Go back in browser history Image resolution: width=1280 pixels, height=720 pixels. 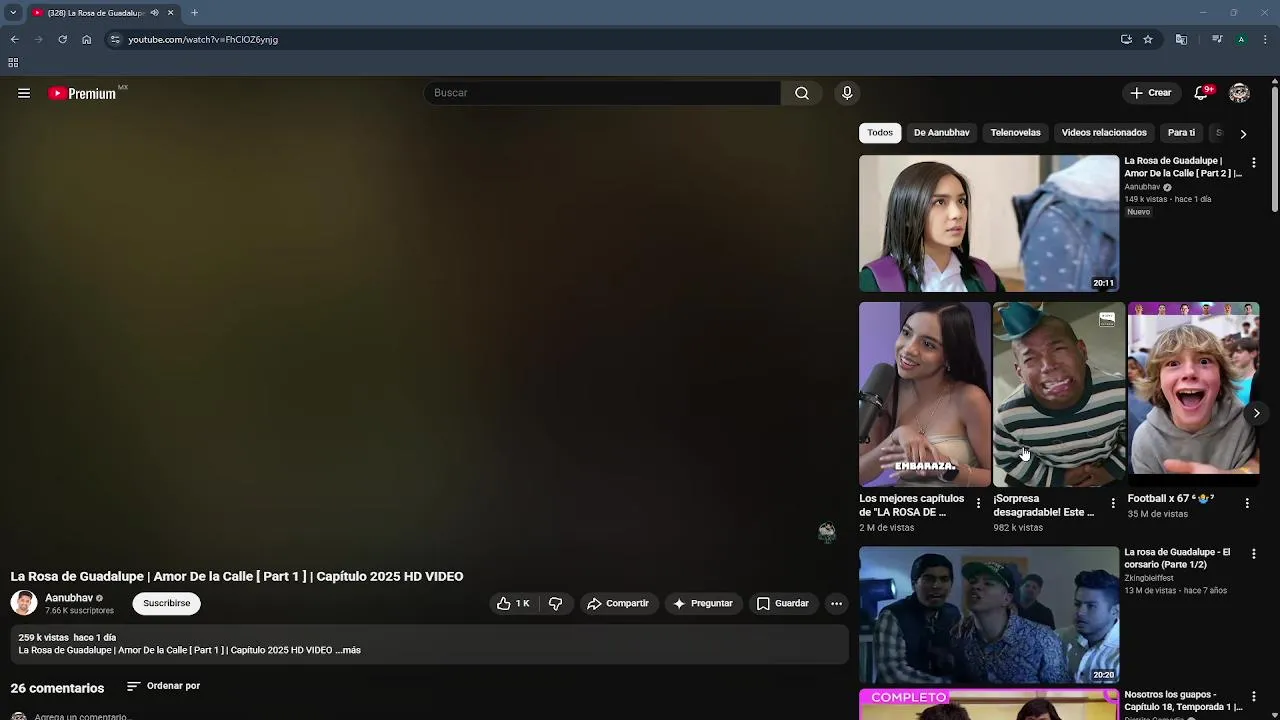(x=14, y=39)
